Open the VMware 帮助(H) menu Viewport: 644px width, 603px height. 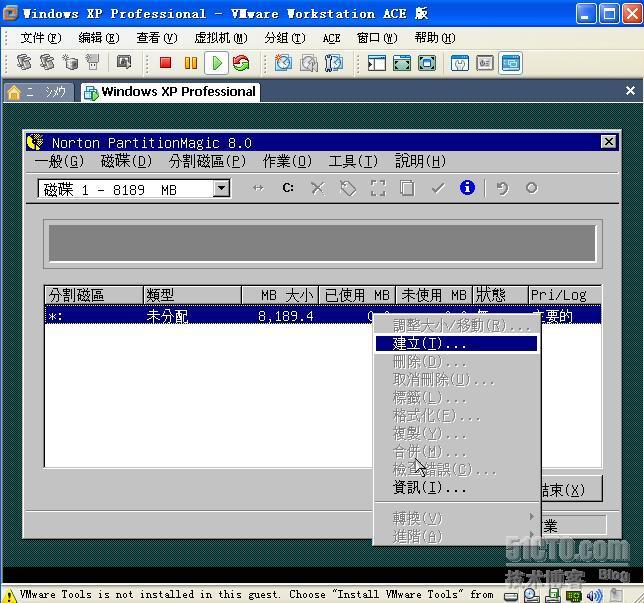point(435,38)
